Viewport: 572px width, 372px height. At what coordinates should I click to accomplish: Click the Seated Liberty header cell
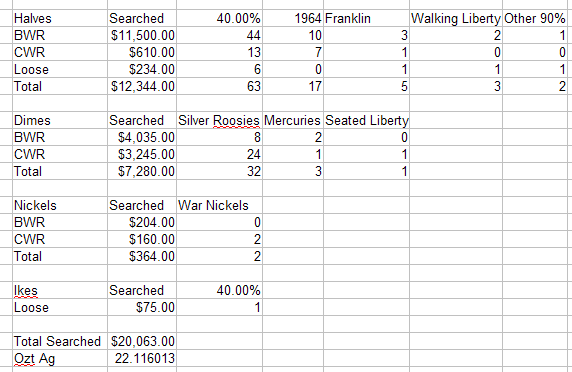pos(366,120)
